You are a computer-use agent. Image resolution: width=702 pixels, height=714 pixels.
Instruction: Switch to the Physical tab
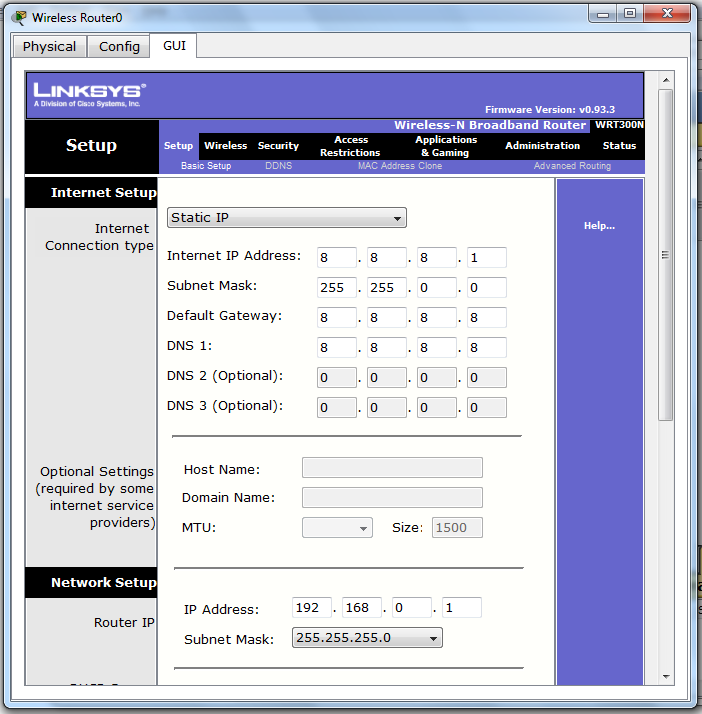pyautogui.click(x=49, y=46)
